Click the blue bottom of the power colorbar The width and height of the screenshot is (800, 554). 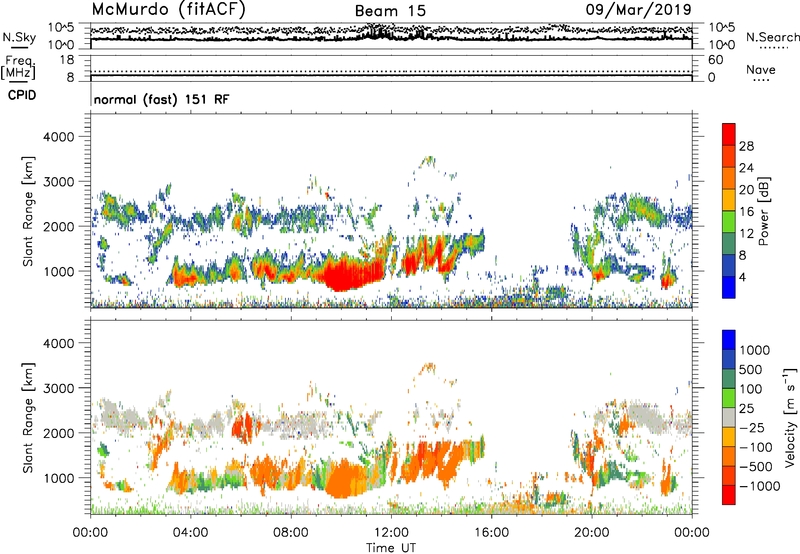click(x=729, y=287)
